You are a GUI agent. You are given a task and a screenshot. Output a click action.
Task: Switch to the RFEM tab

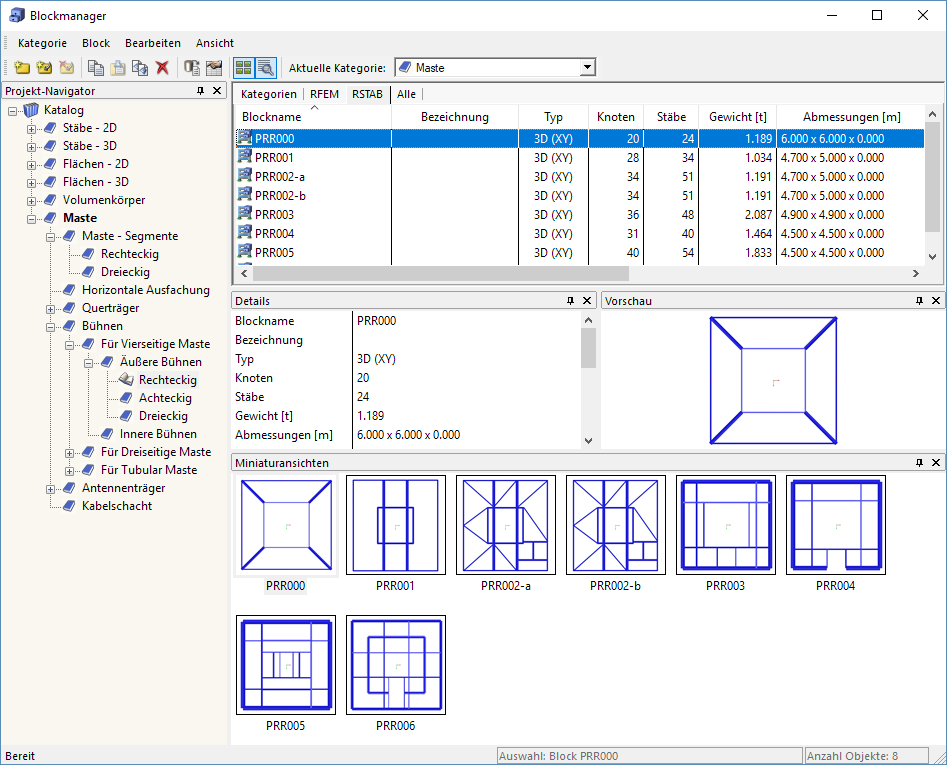[x=324, y=94]
